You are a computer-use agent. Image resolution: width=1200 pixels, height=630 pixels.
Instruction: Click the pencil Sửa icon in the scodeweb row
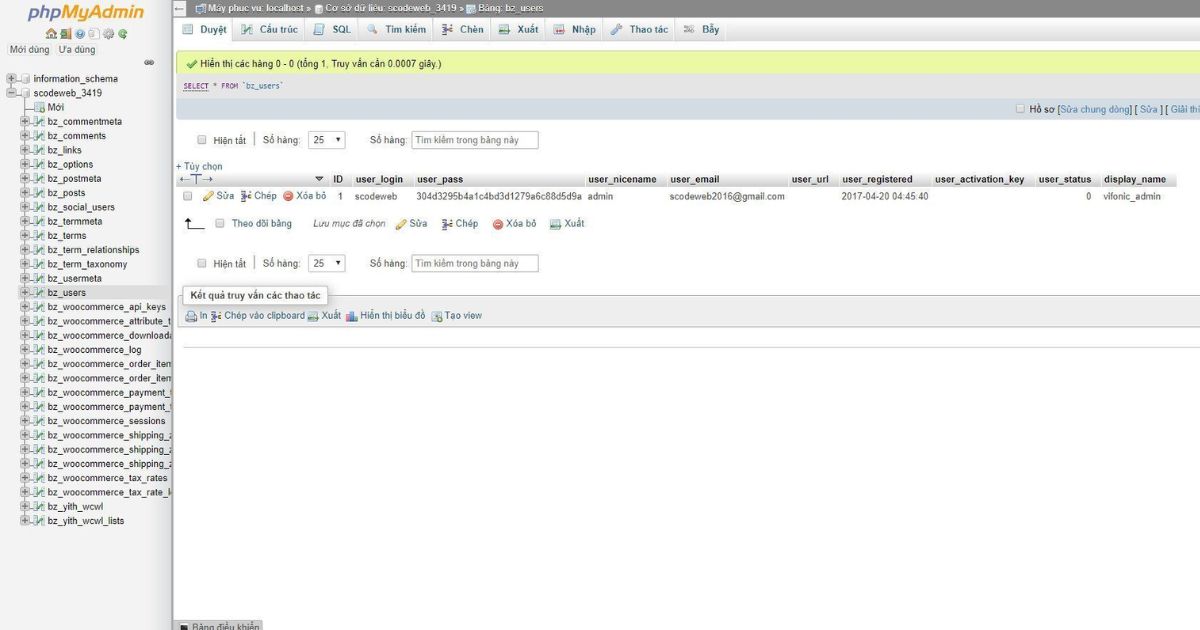click(209, 197)
